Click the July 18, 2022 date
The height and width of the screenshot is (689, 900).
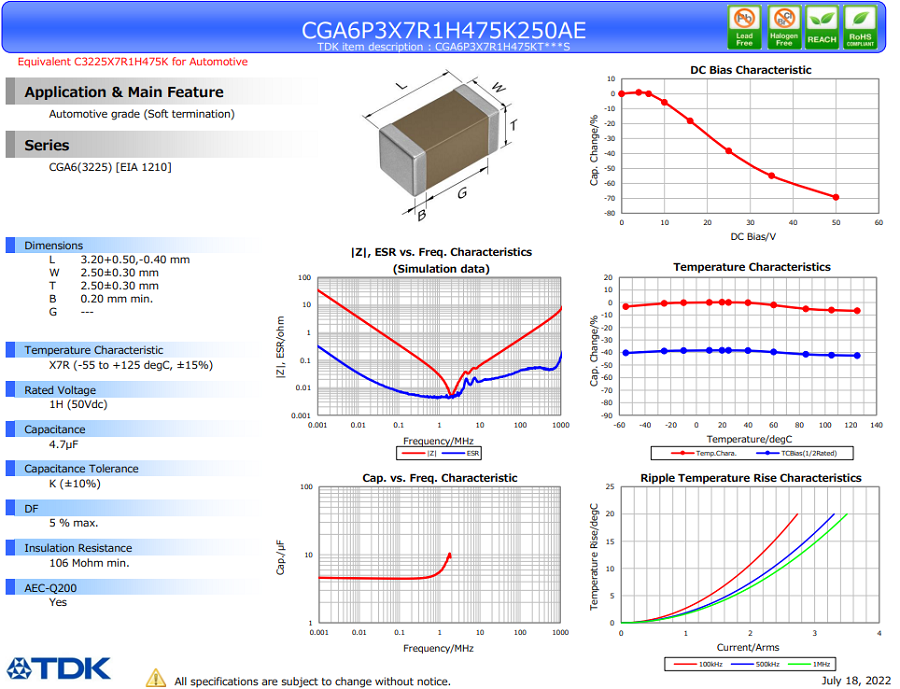click(856, 681)
